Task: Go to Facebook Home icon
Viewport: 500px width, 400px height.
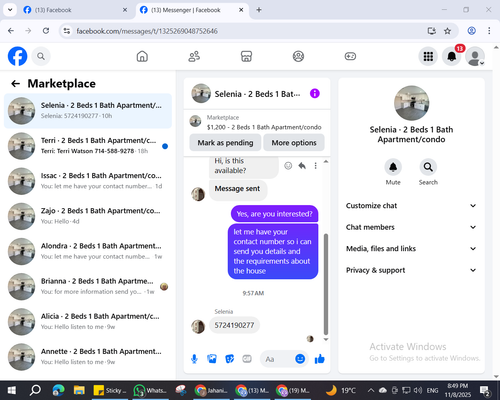Action: [x=142, y=56]
